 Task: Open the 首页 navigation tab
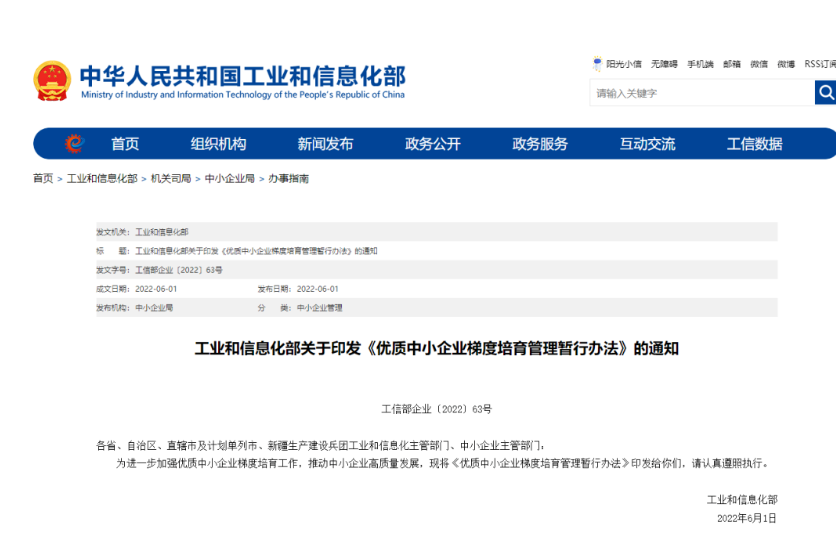pos(125,144)
